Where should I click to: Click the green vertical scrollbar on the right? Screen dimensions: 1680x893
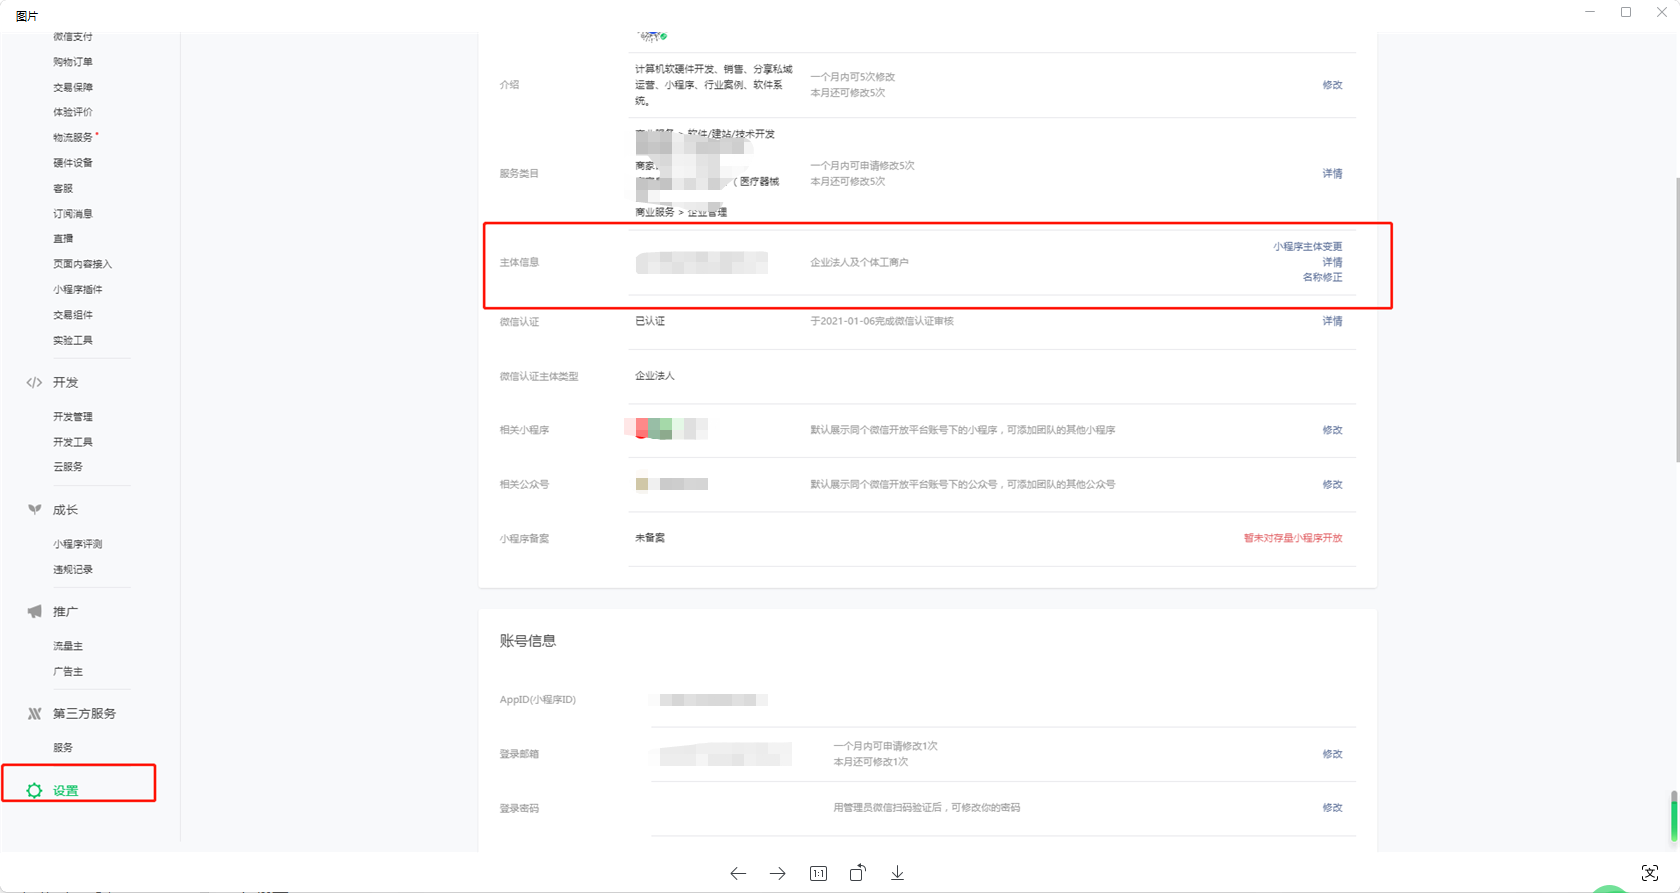(x=1674, y=816)
